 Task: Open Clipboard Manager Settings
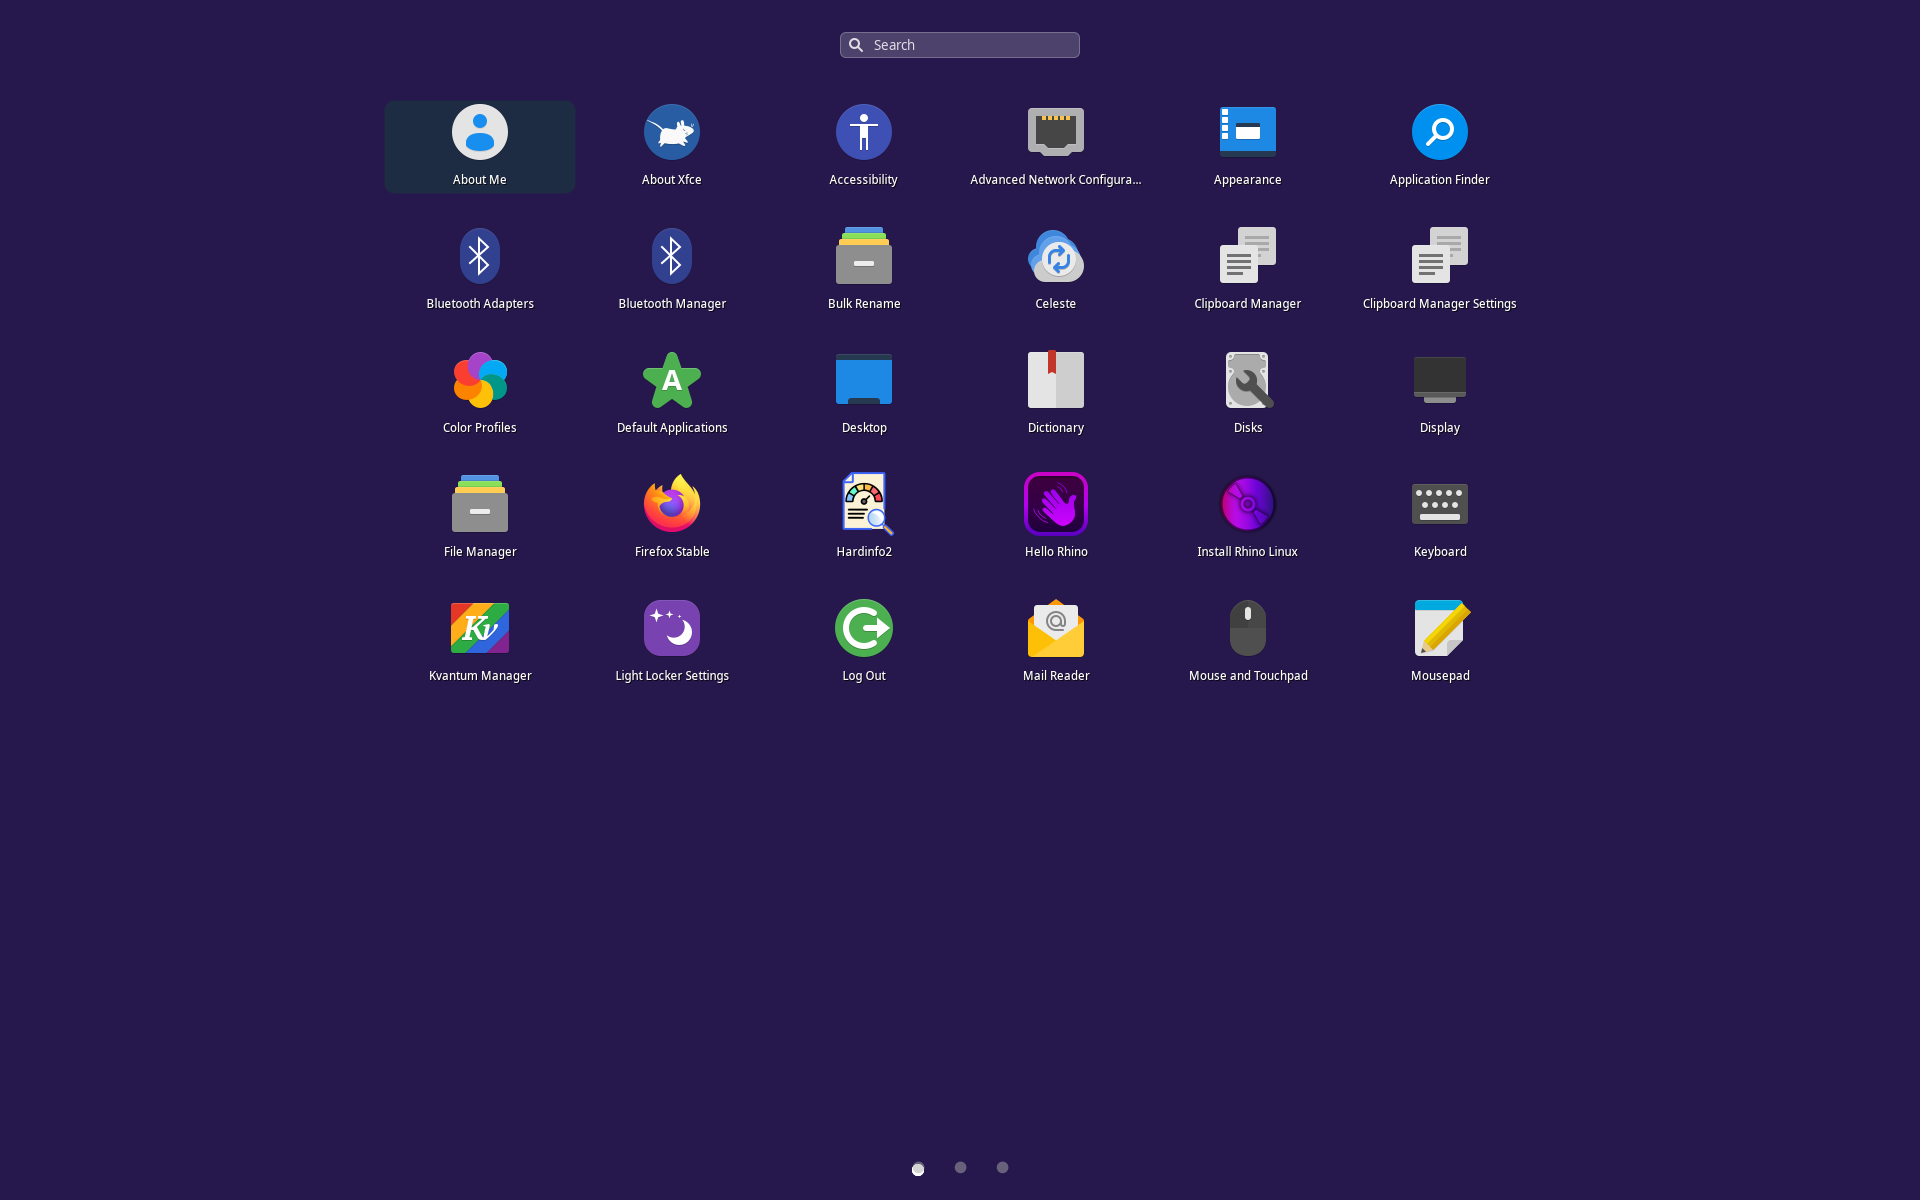pyautogui.click(x=1440, y=256)
